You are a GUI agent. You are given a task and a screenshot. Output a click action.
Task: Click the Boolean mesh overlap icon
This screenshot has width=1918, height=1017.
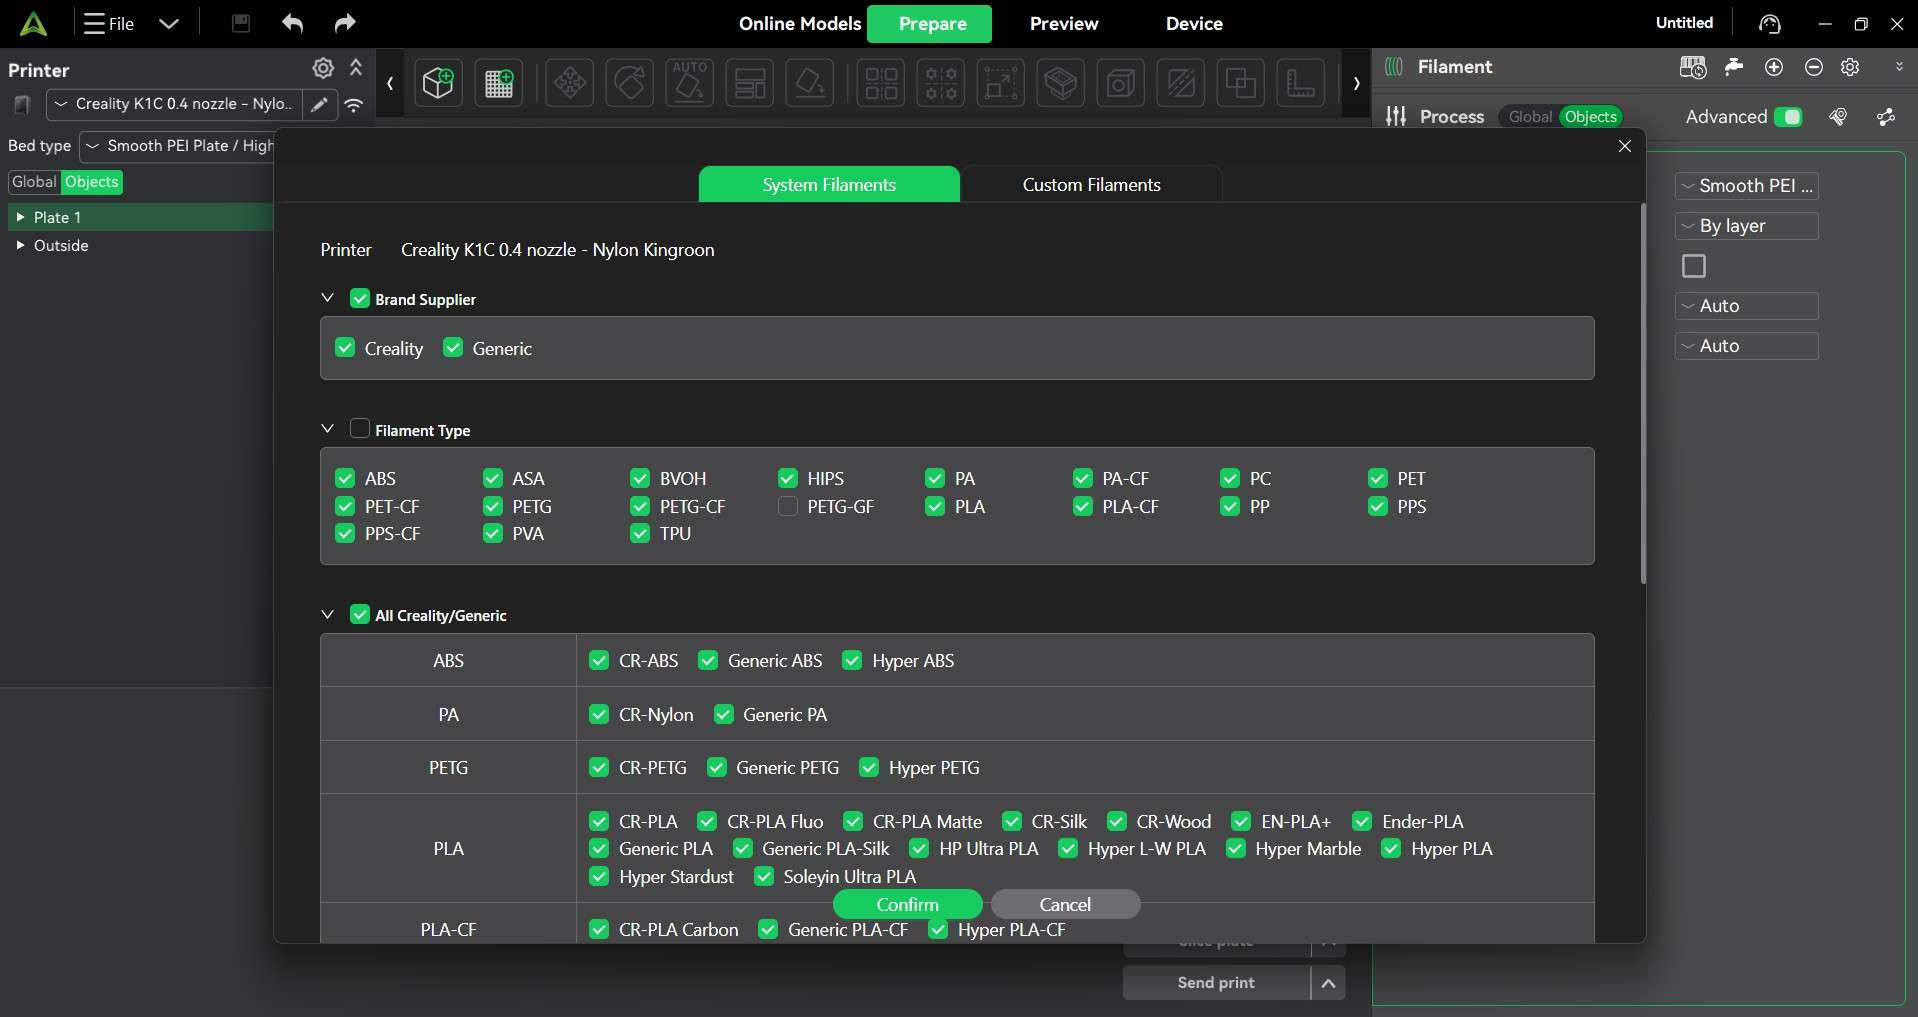click(x=1241, y=83)
